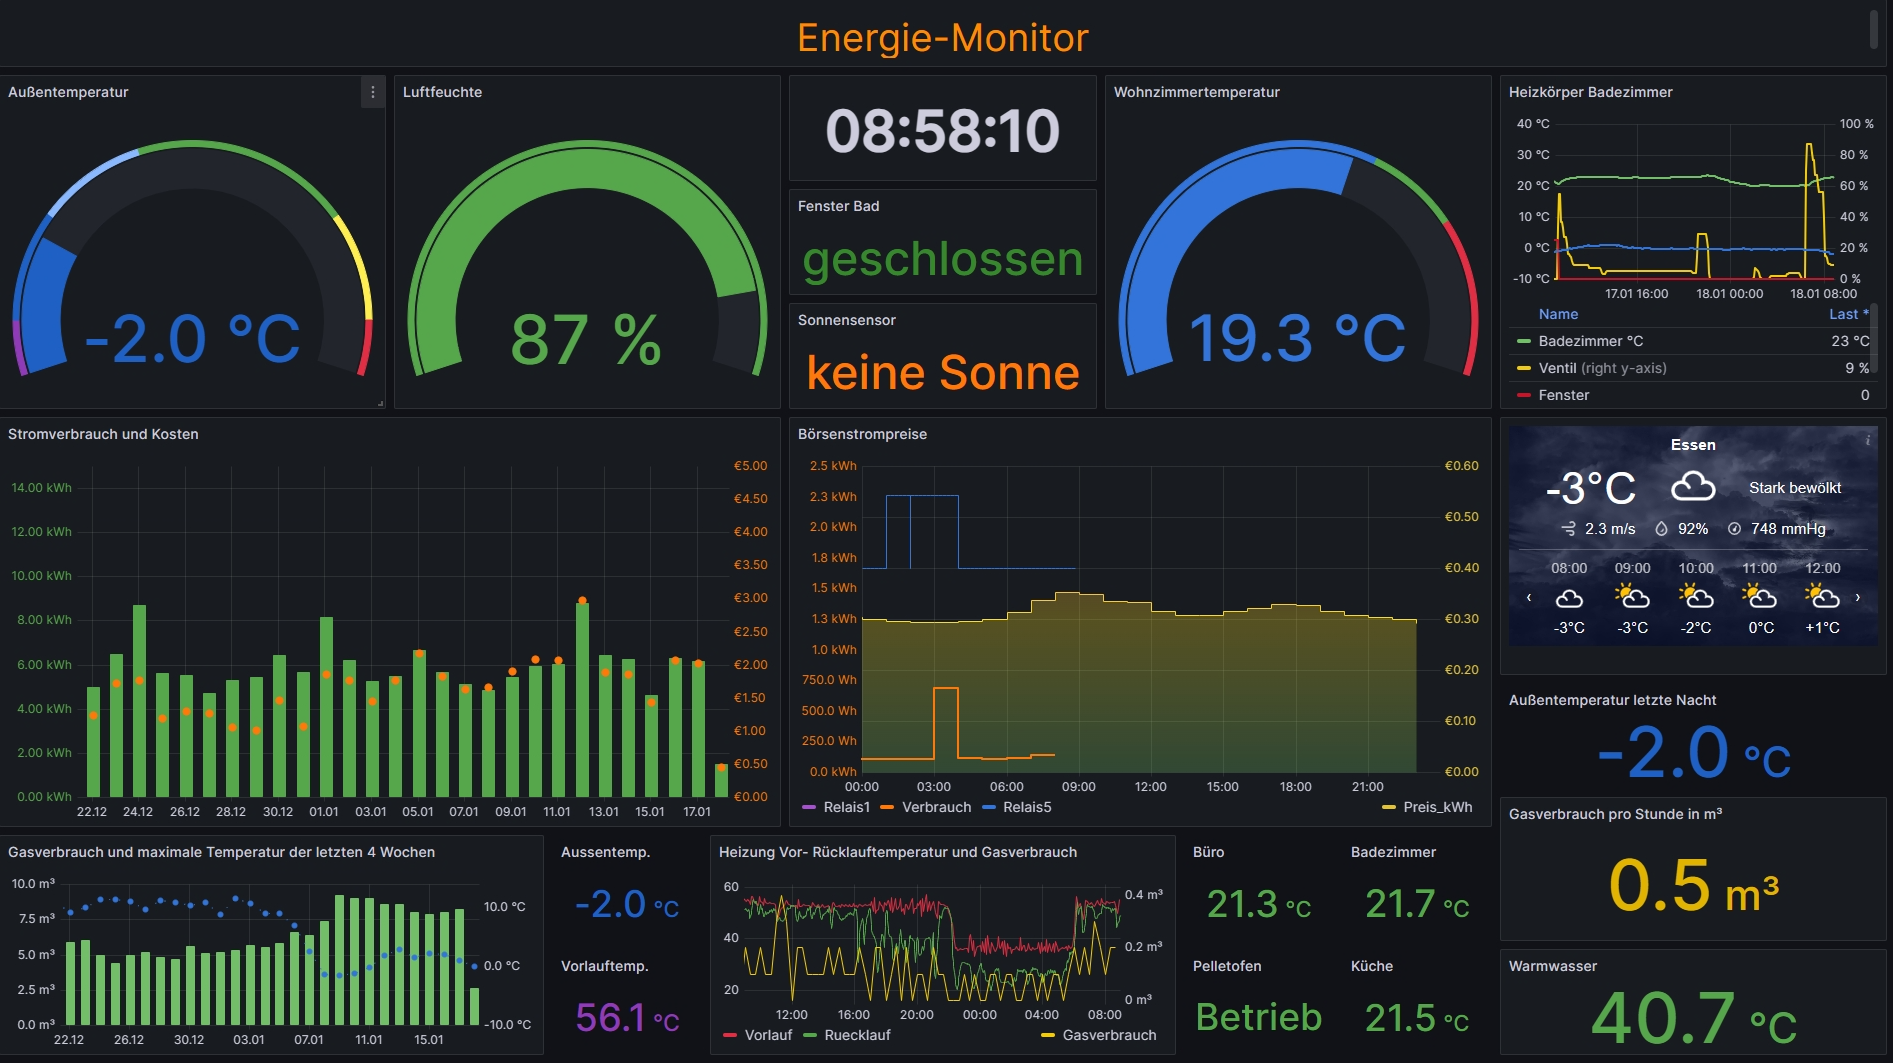Open the Außentemperatur panel three-dot menu
Viewport: 1893px width, 1063px height.
click(373, 92)
